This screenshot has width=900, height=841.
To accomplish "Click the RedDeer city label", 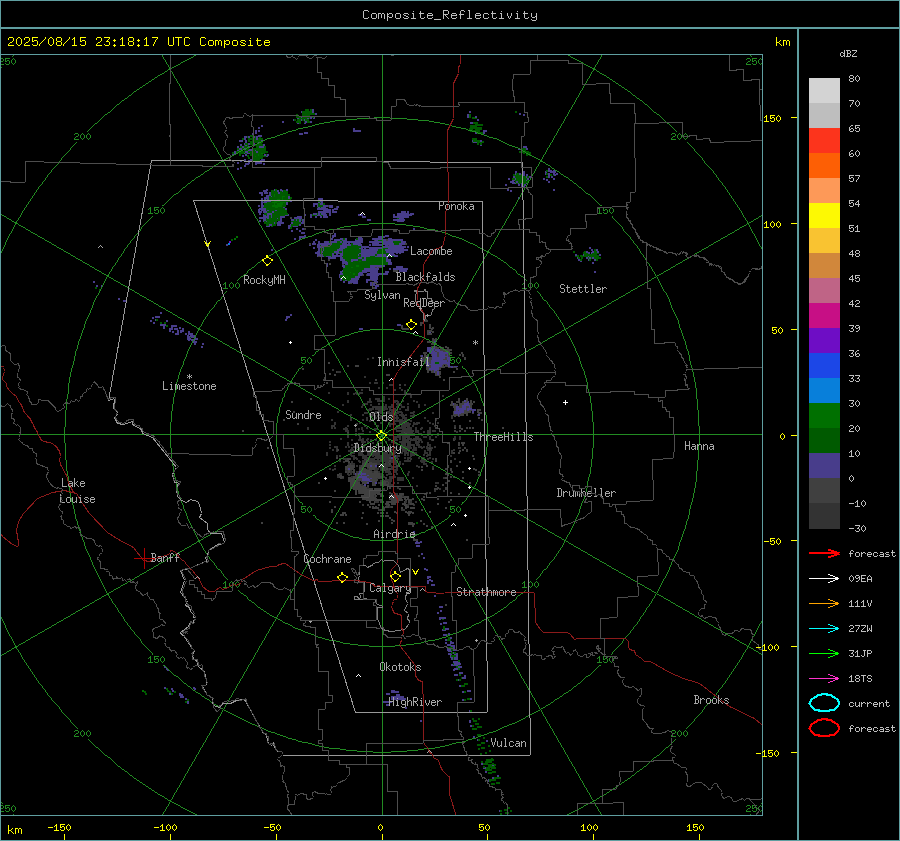I will click(424, 303).
